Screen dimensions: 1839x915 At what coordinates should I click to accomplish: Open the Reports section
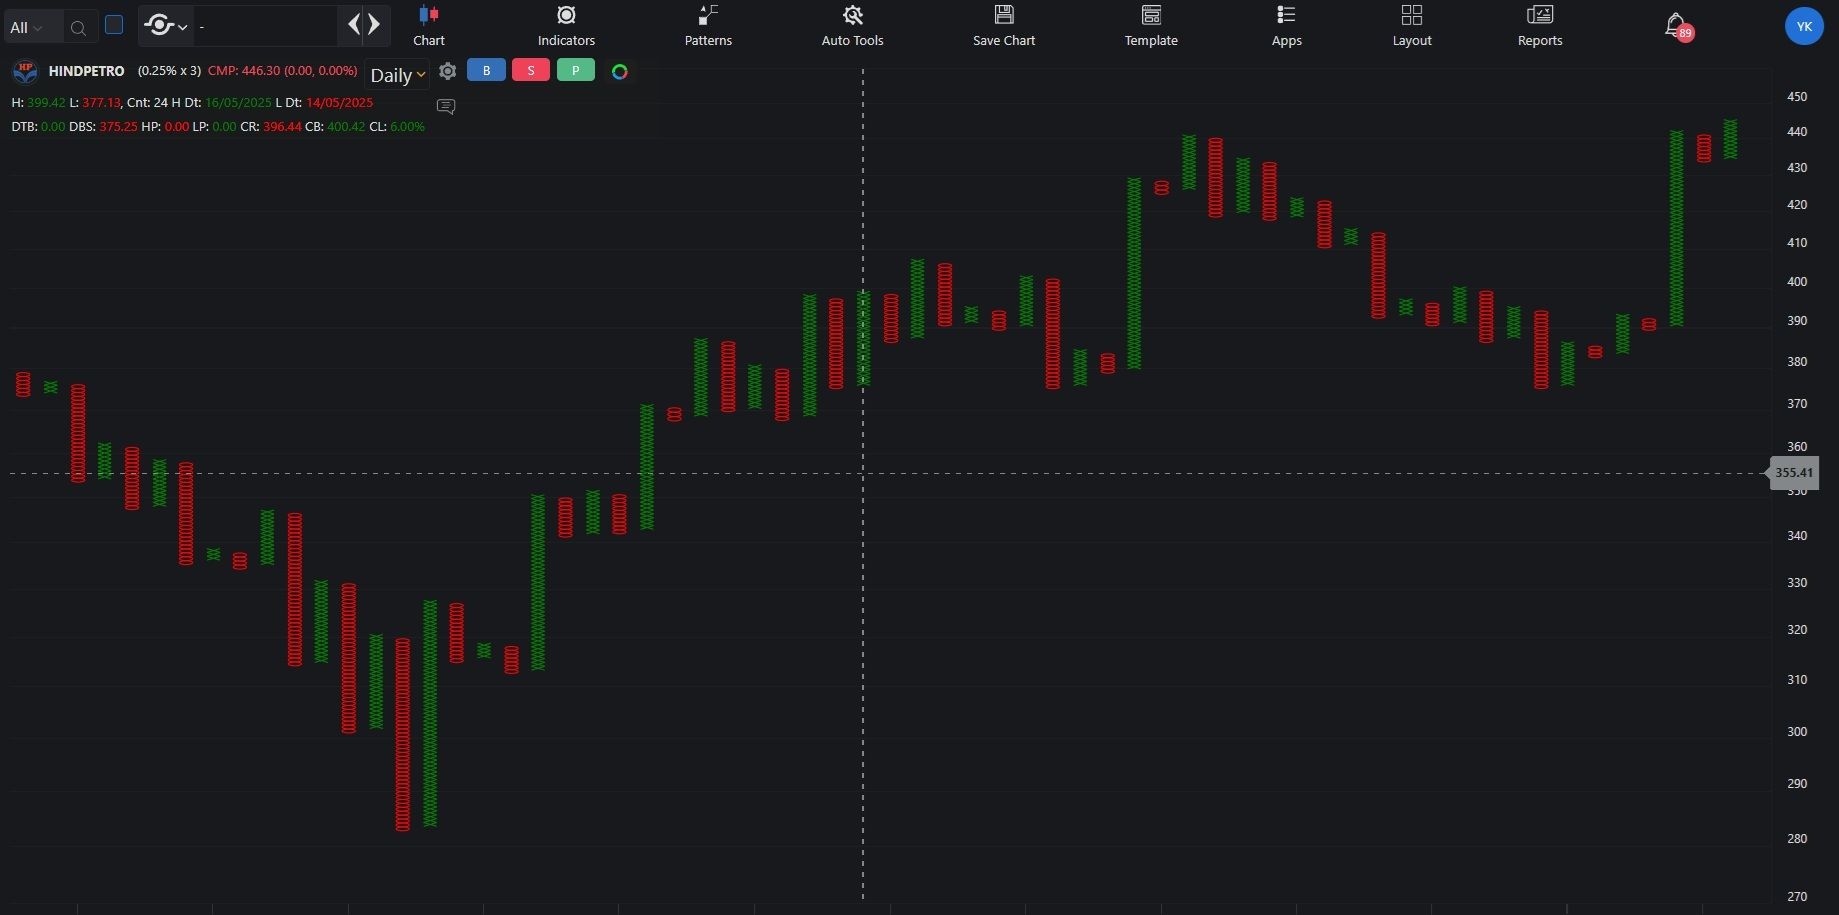(x=1539, y=26)
